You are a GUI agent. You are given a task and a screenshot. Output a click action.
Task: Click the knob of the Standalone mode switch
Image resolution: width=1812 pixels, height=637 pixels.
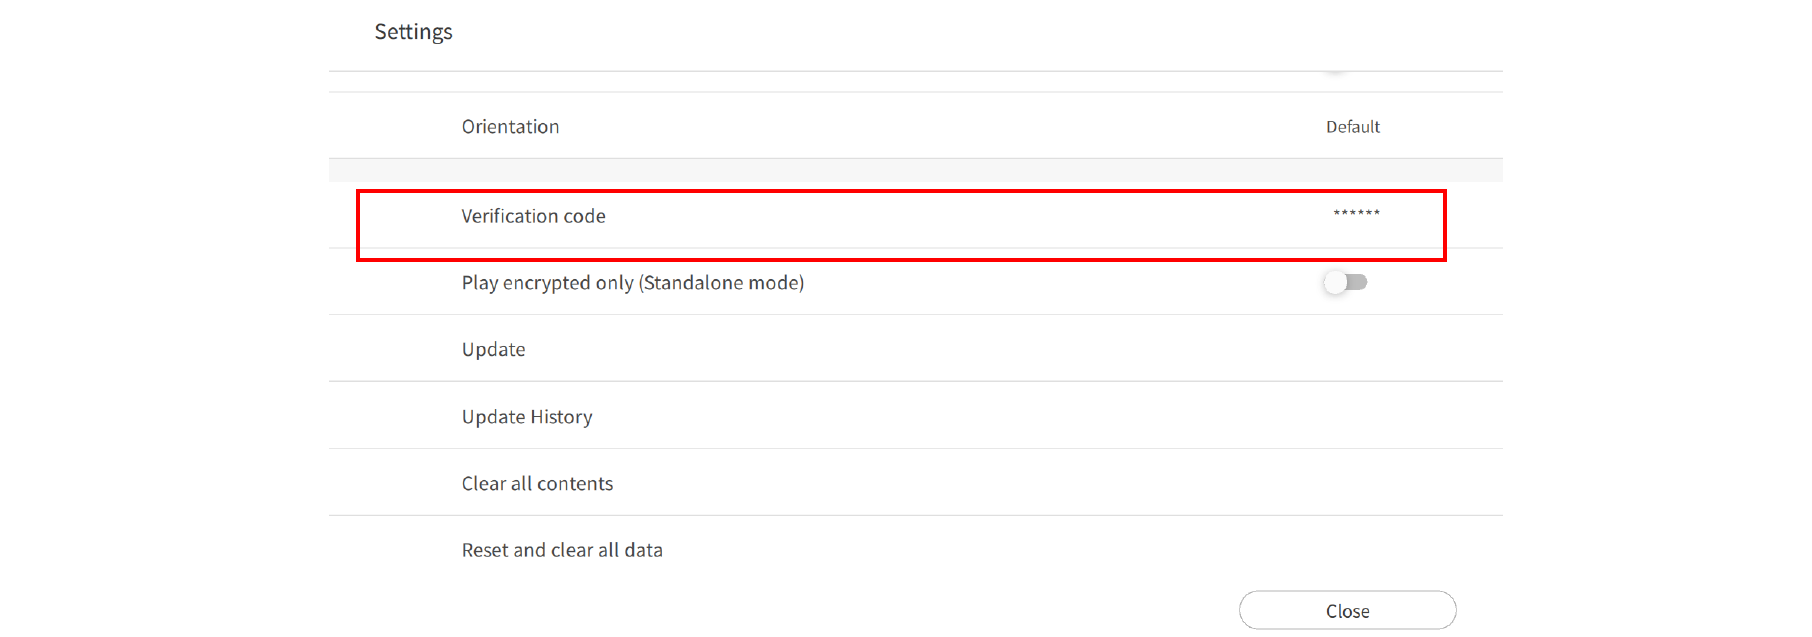pyautogui.click(x=1335, y=283)
